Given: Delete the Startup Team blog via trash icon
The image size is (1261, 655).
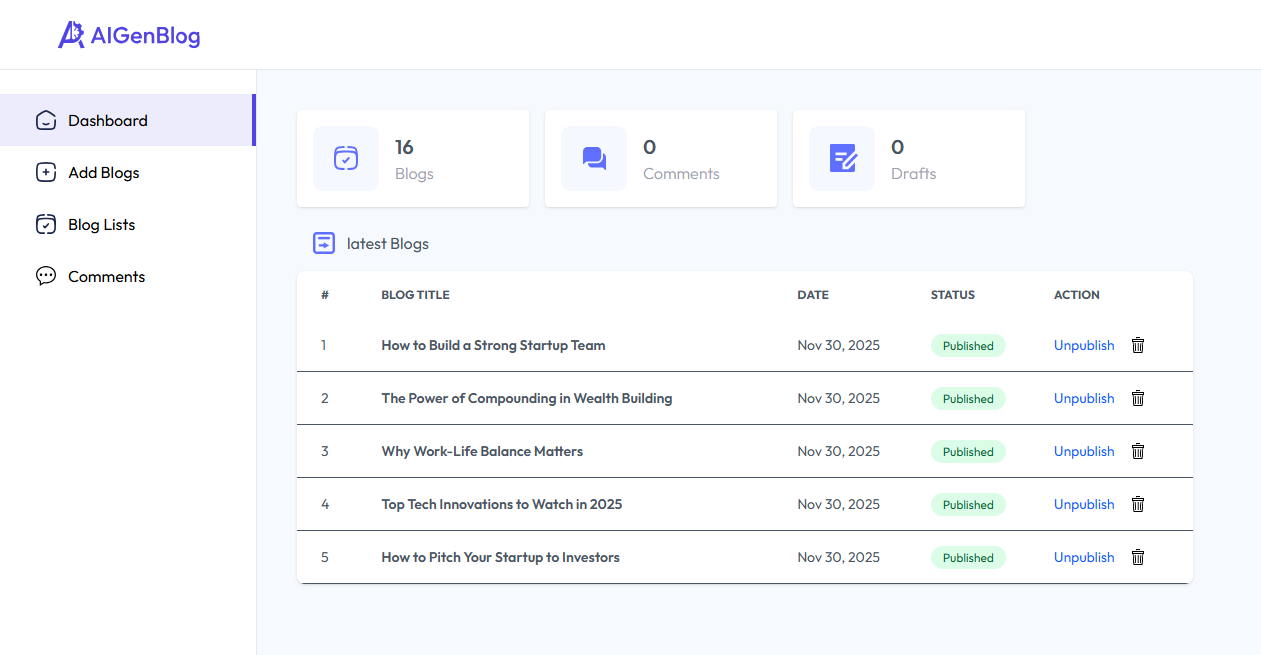Looking at the screenshot, I should (1137, 345).
